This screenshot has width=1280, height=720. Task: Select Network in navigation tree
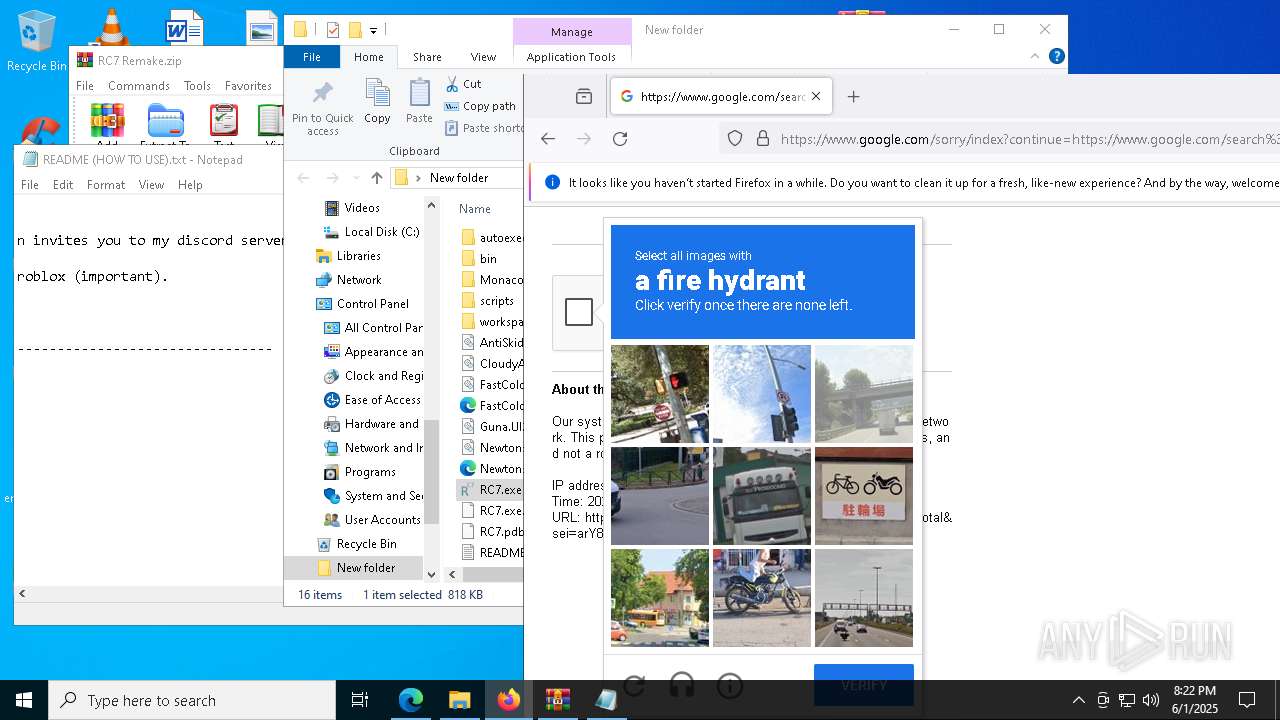[358, 280]
